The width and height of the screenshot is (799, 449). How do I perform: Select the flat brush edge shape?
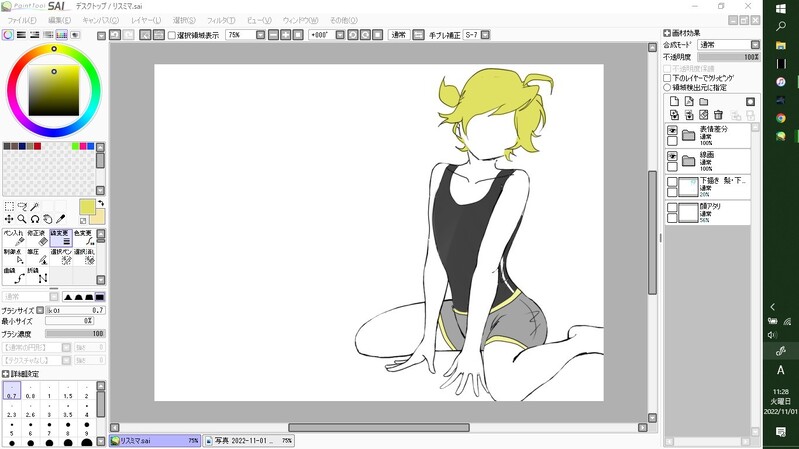pyautogui.click(x=100, y=297)
